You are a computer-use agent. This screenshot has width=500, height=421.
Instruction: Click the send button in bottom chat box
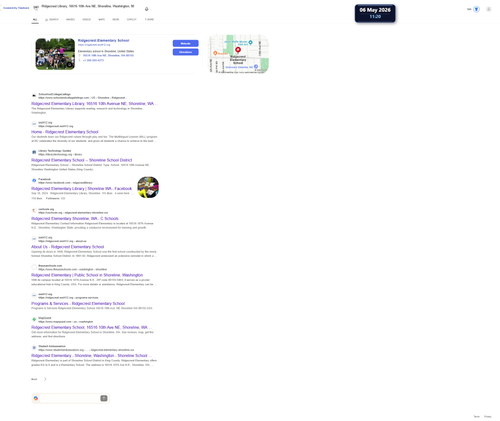click(x=104, y=398)
